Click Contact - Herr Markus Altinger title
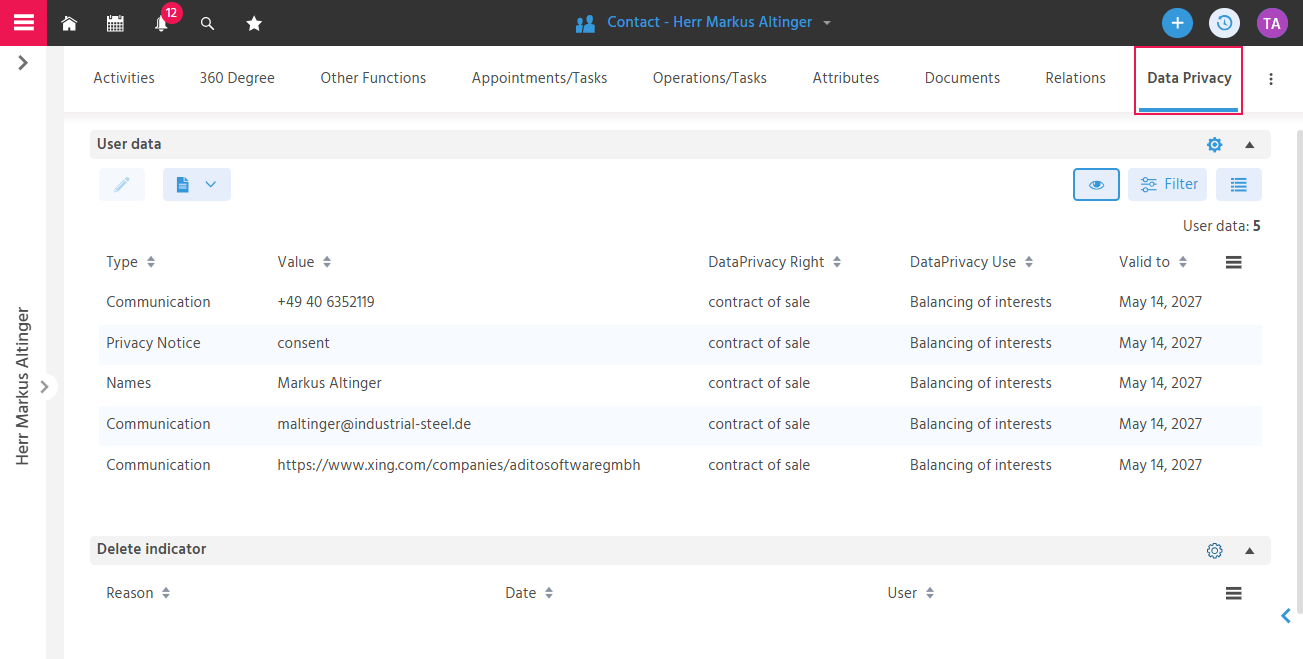This screenshot has height=659, width=1303. [709, 22]
